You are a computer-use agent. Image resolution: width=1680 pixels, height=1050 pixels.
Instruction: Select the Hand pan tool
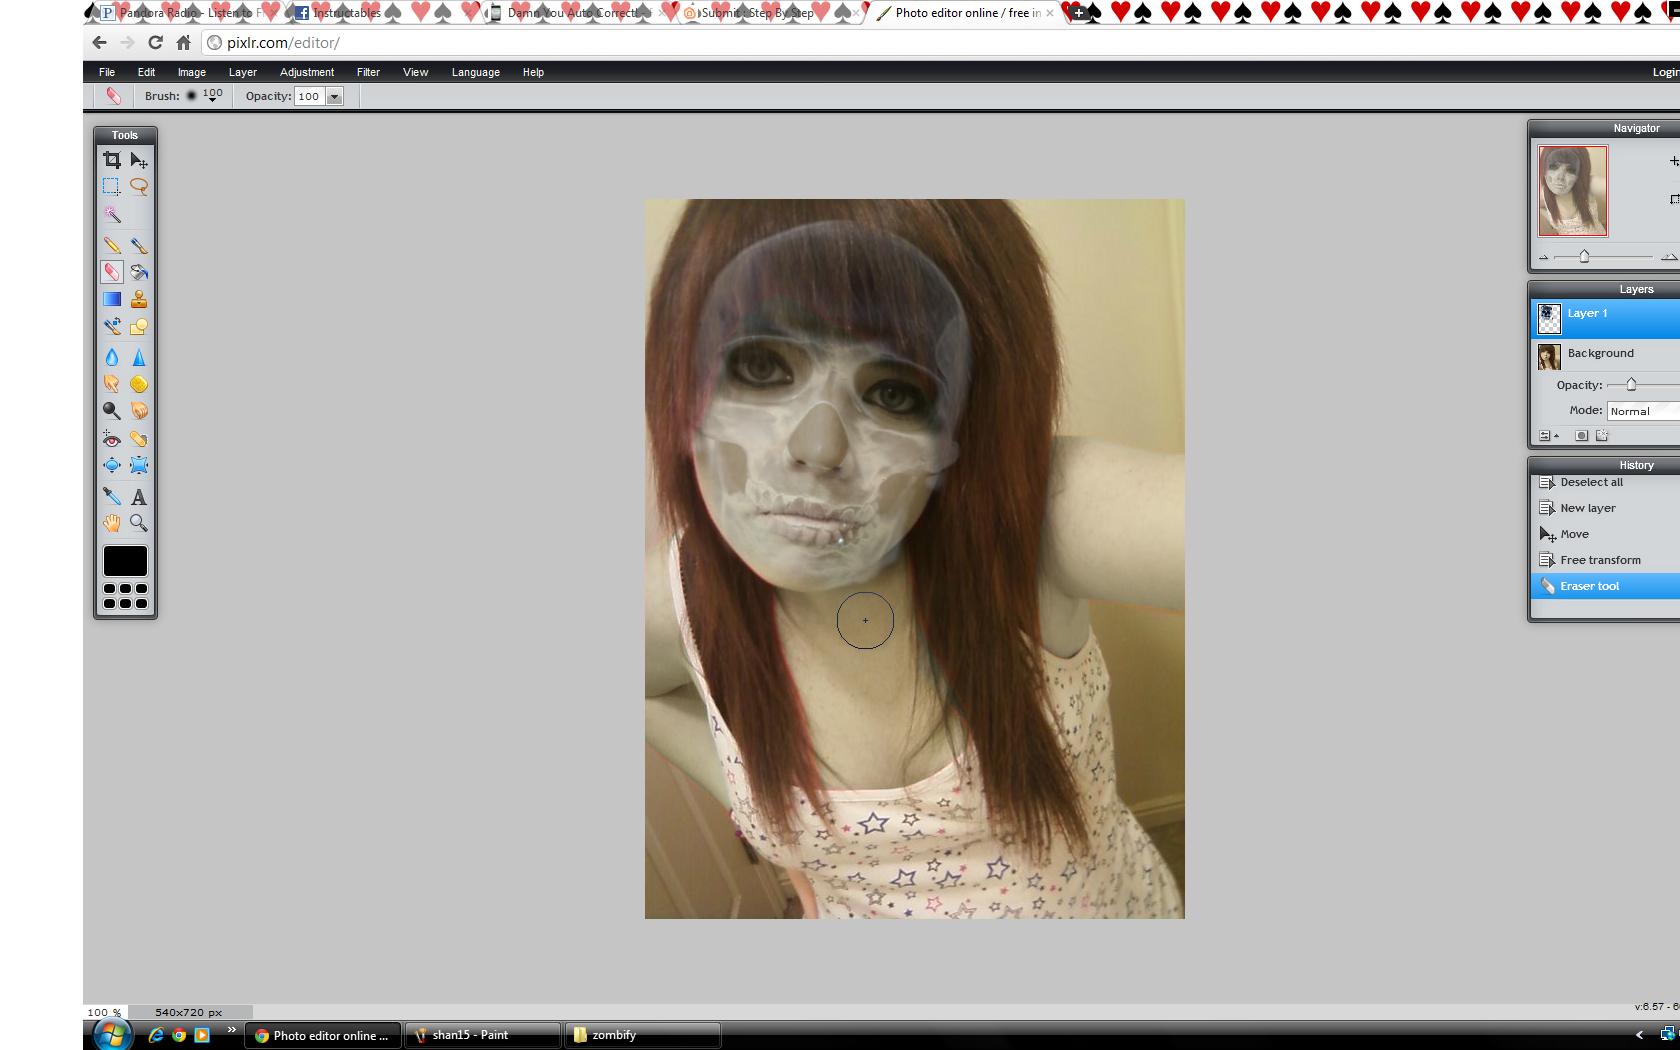click(x=112, y=523)
